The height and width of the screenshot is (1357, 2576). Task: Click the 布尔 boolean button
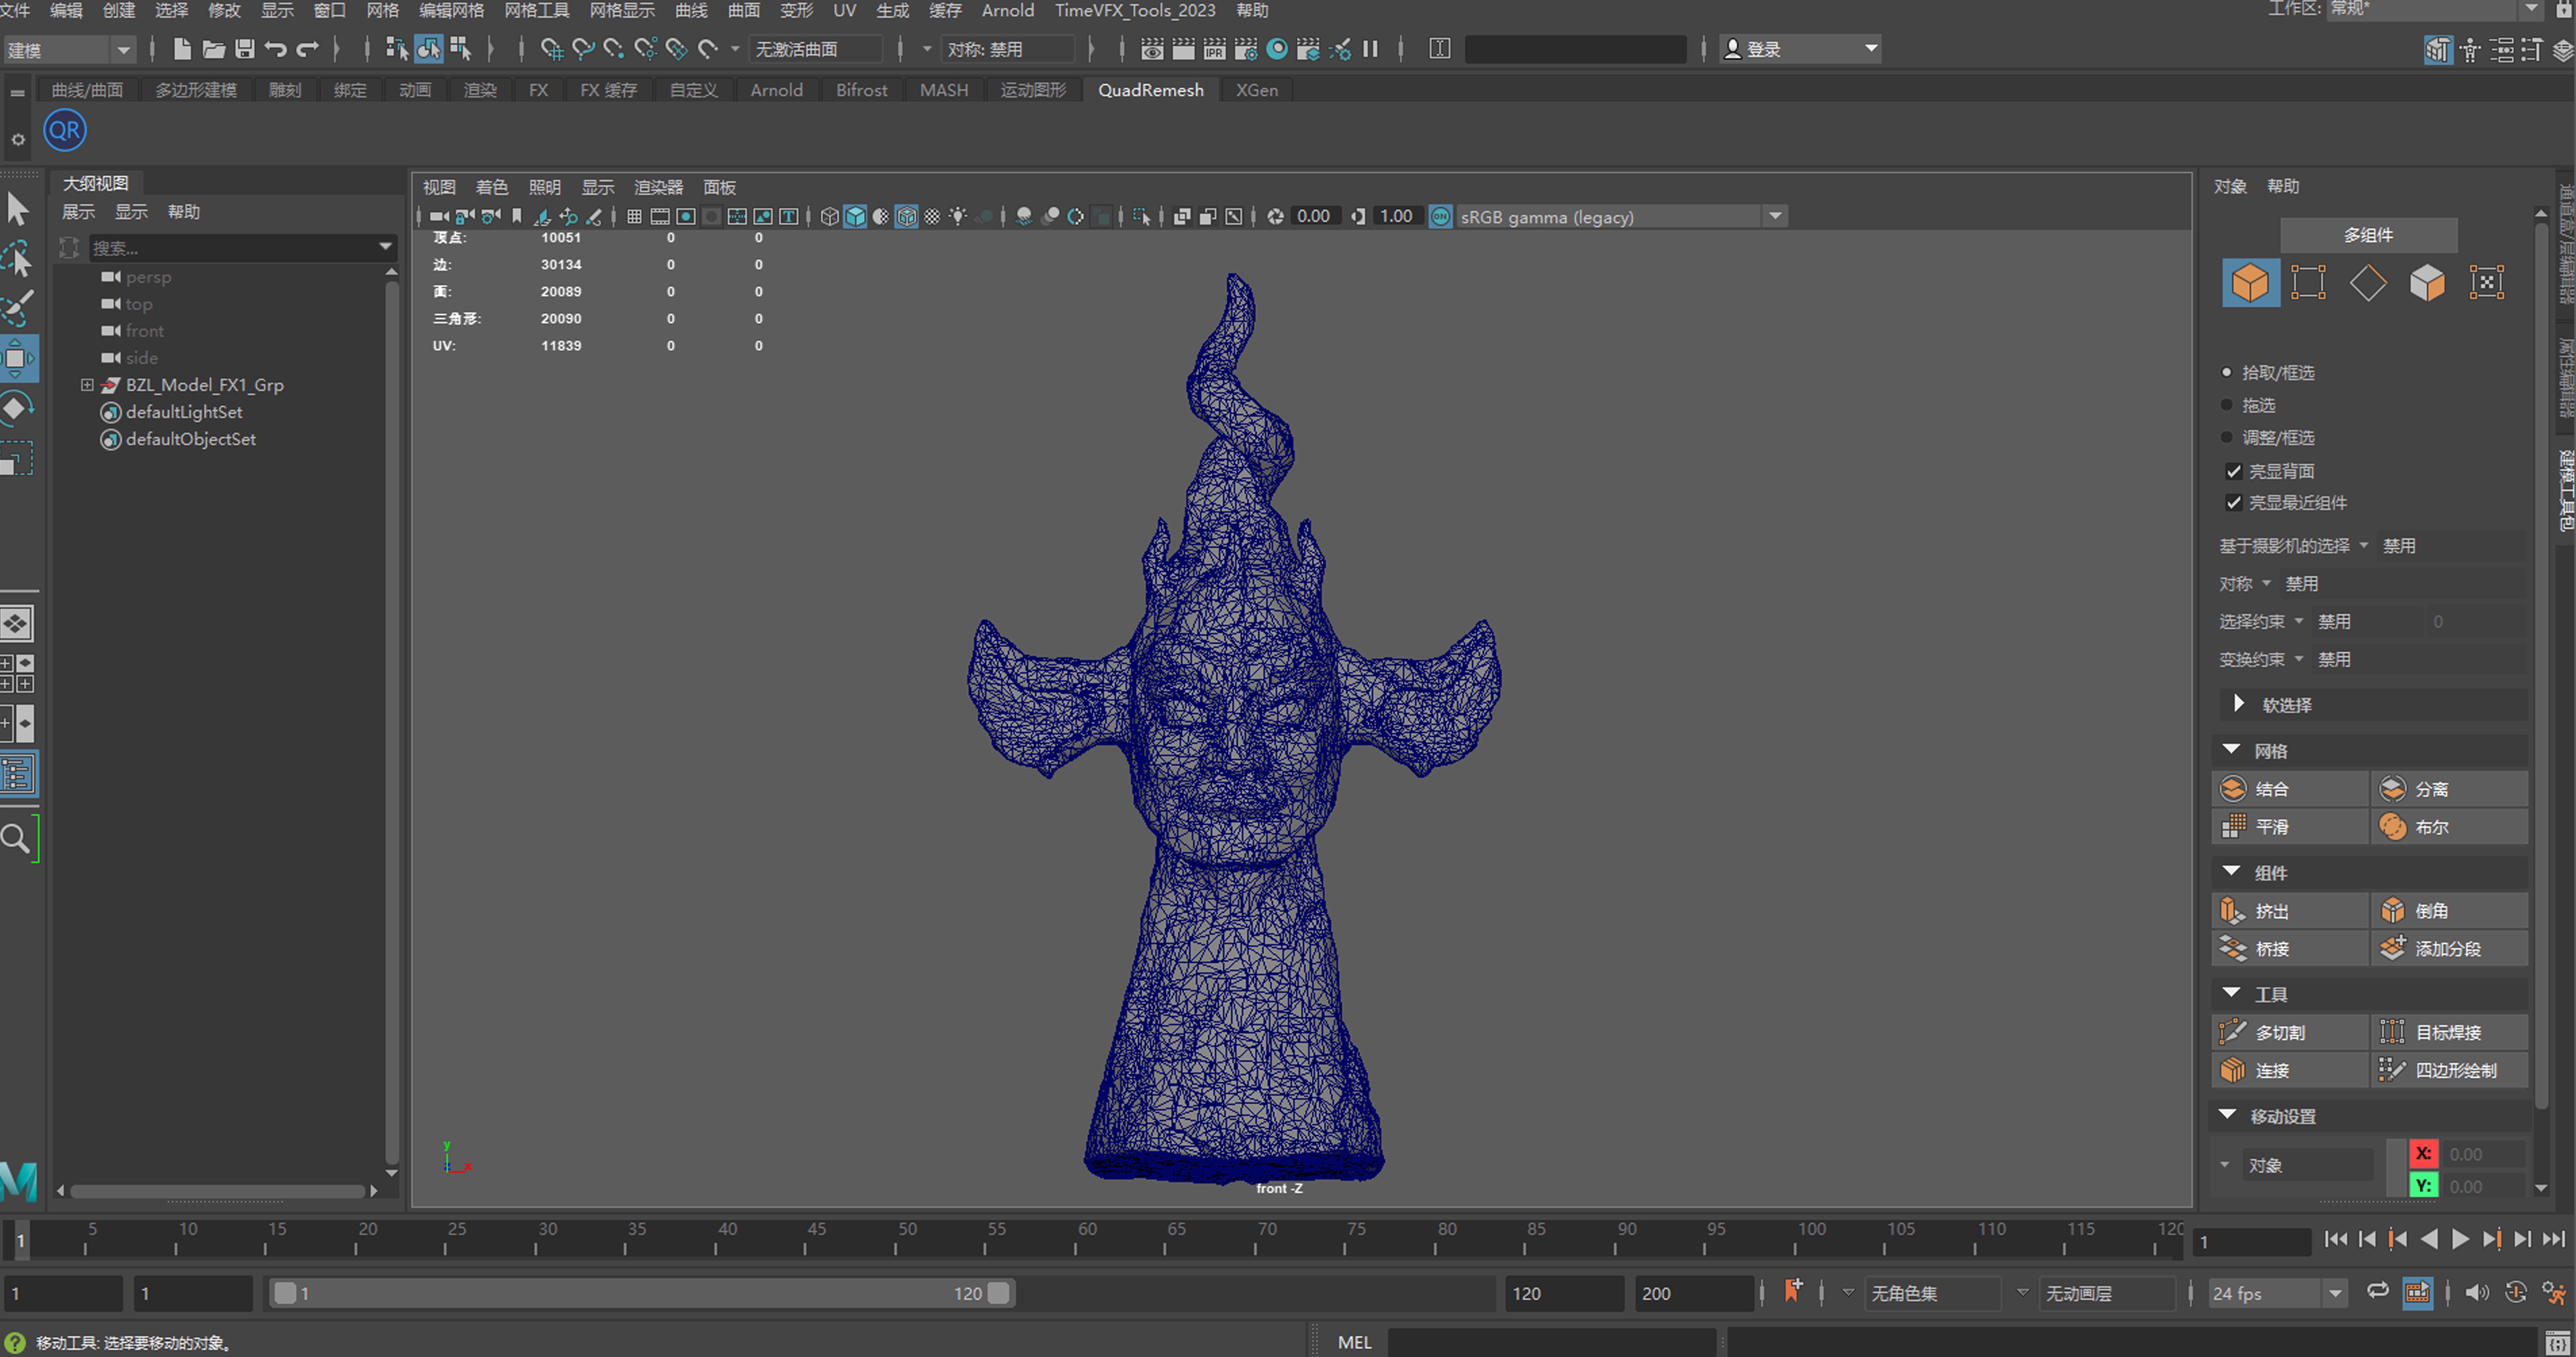click(x=2449, y=827)
